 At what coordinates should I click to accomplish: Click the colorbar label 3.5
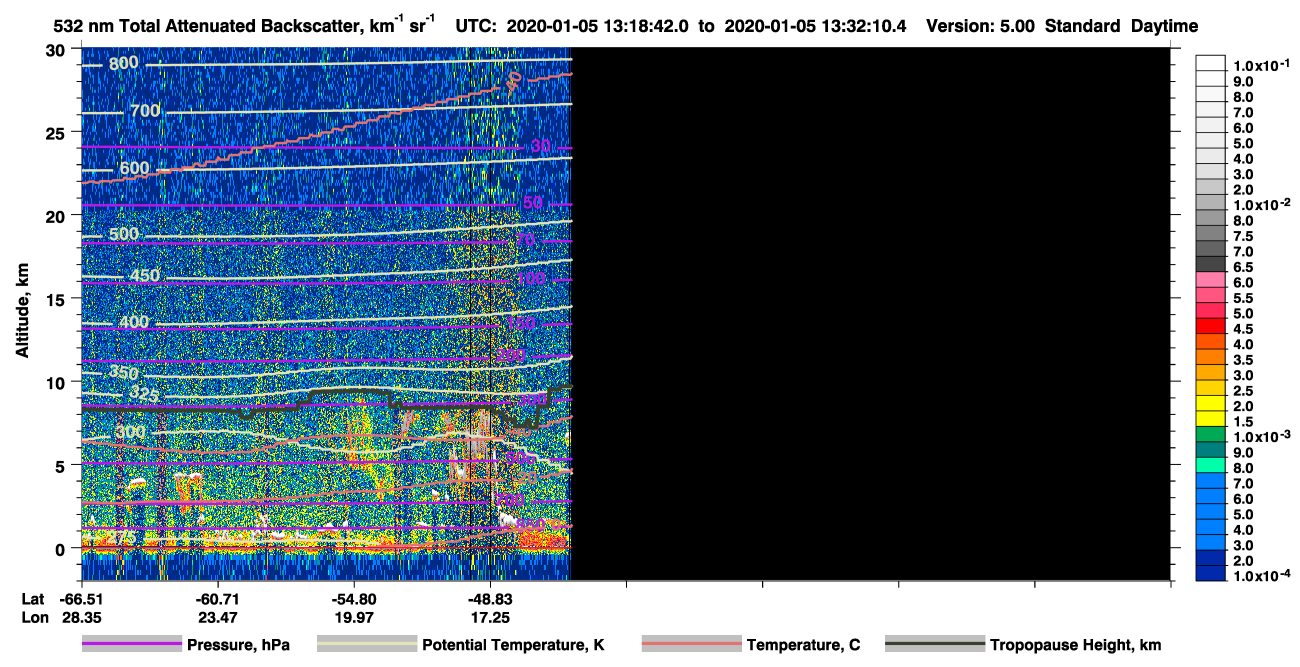pos(1244,360)
